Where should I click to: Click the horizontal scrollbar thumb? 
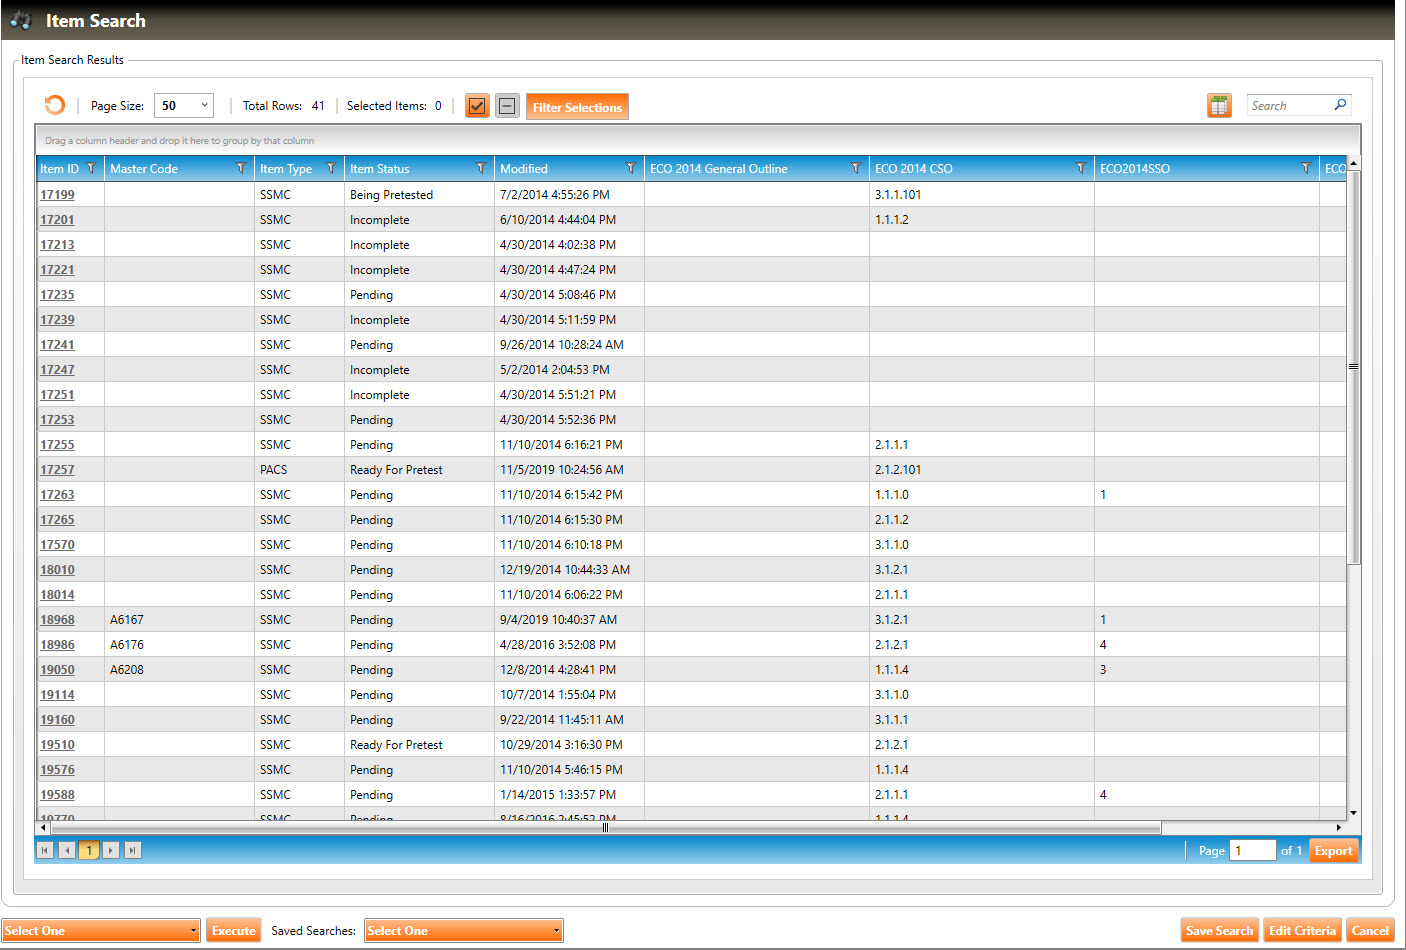pyautogui.click(x=605, y=828)
